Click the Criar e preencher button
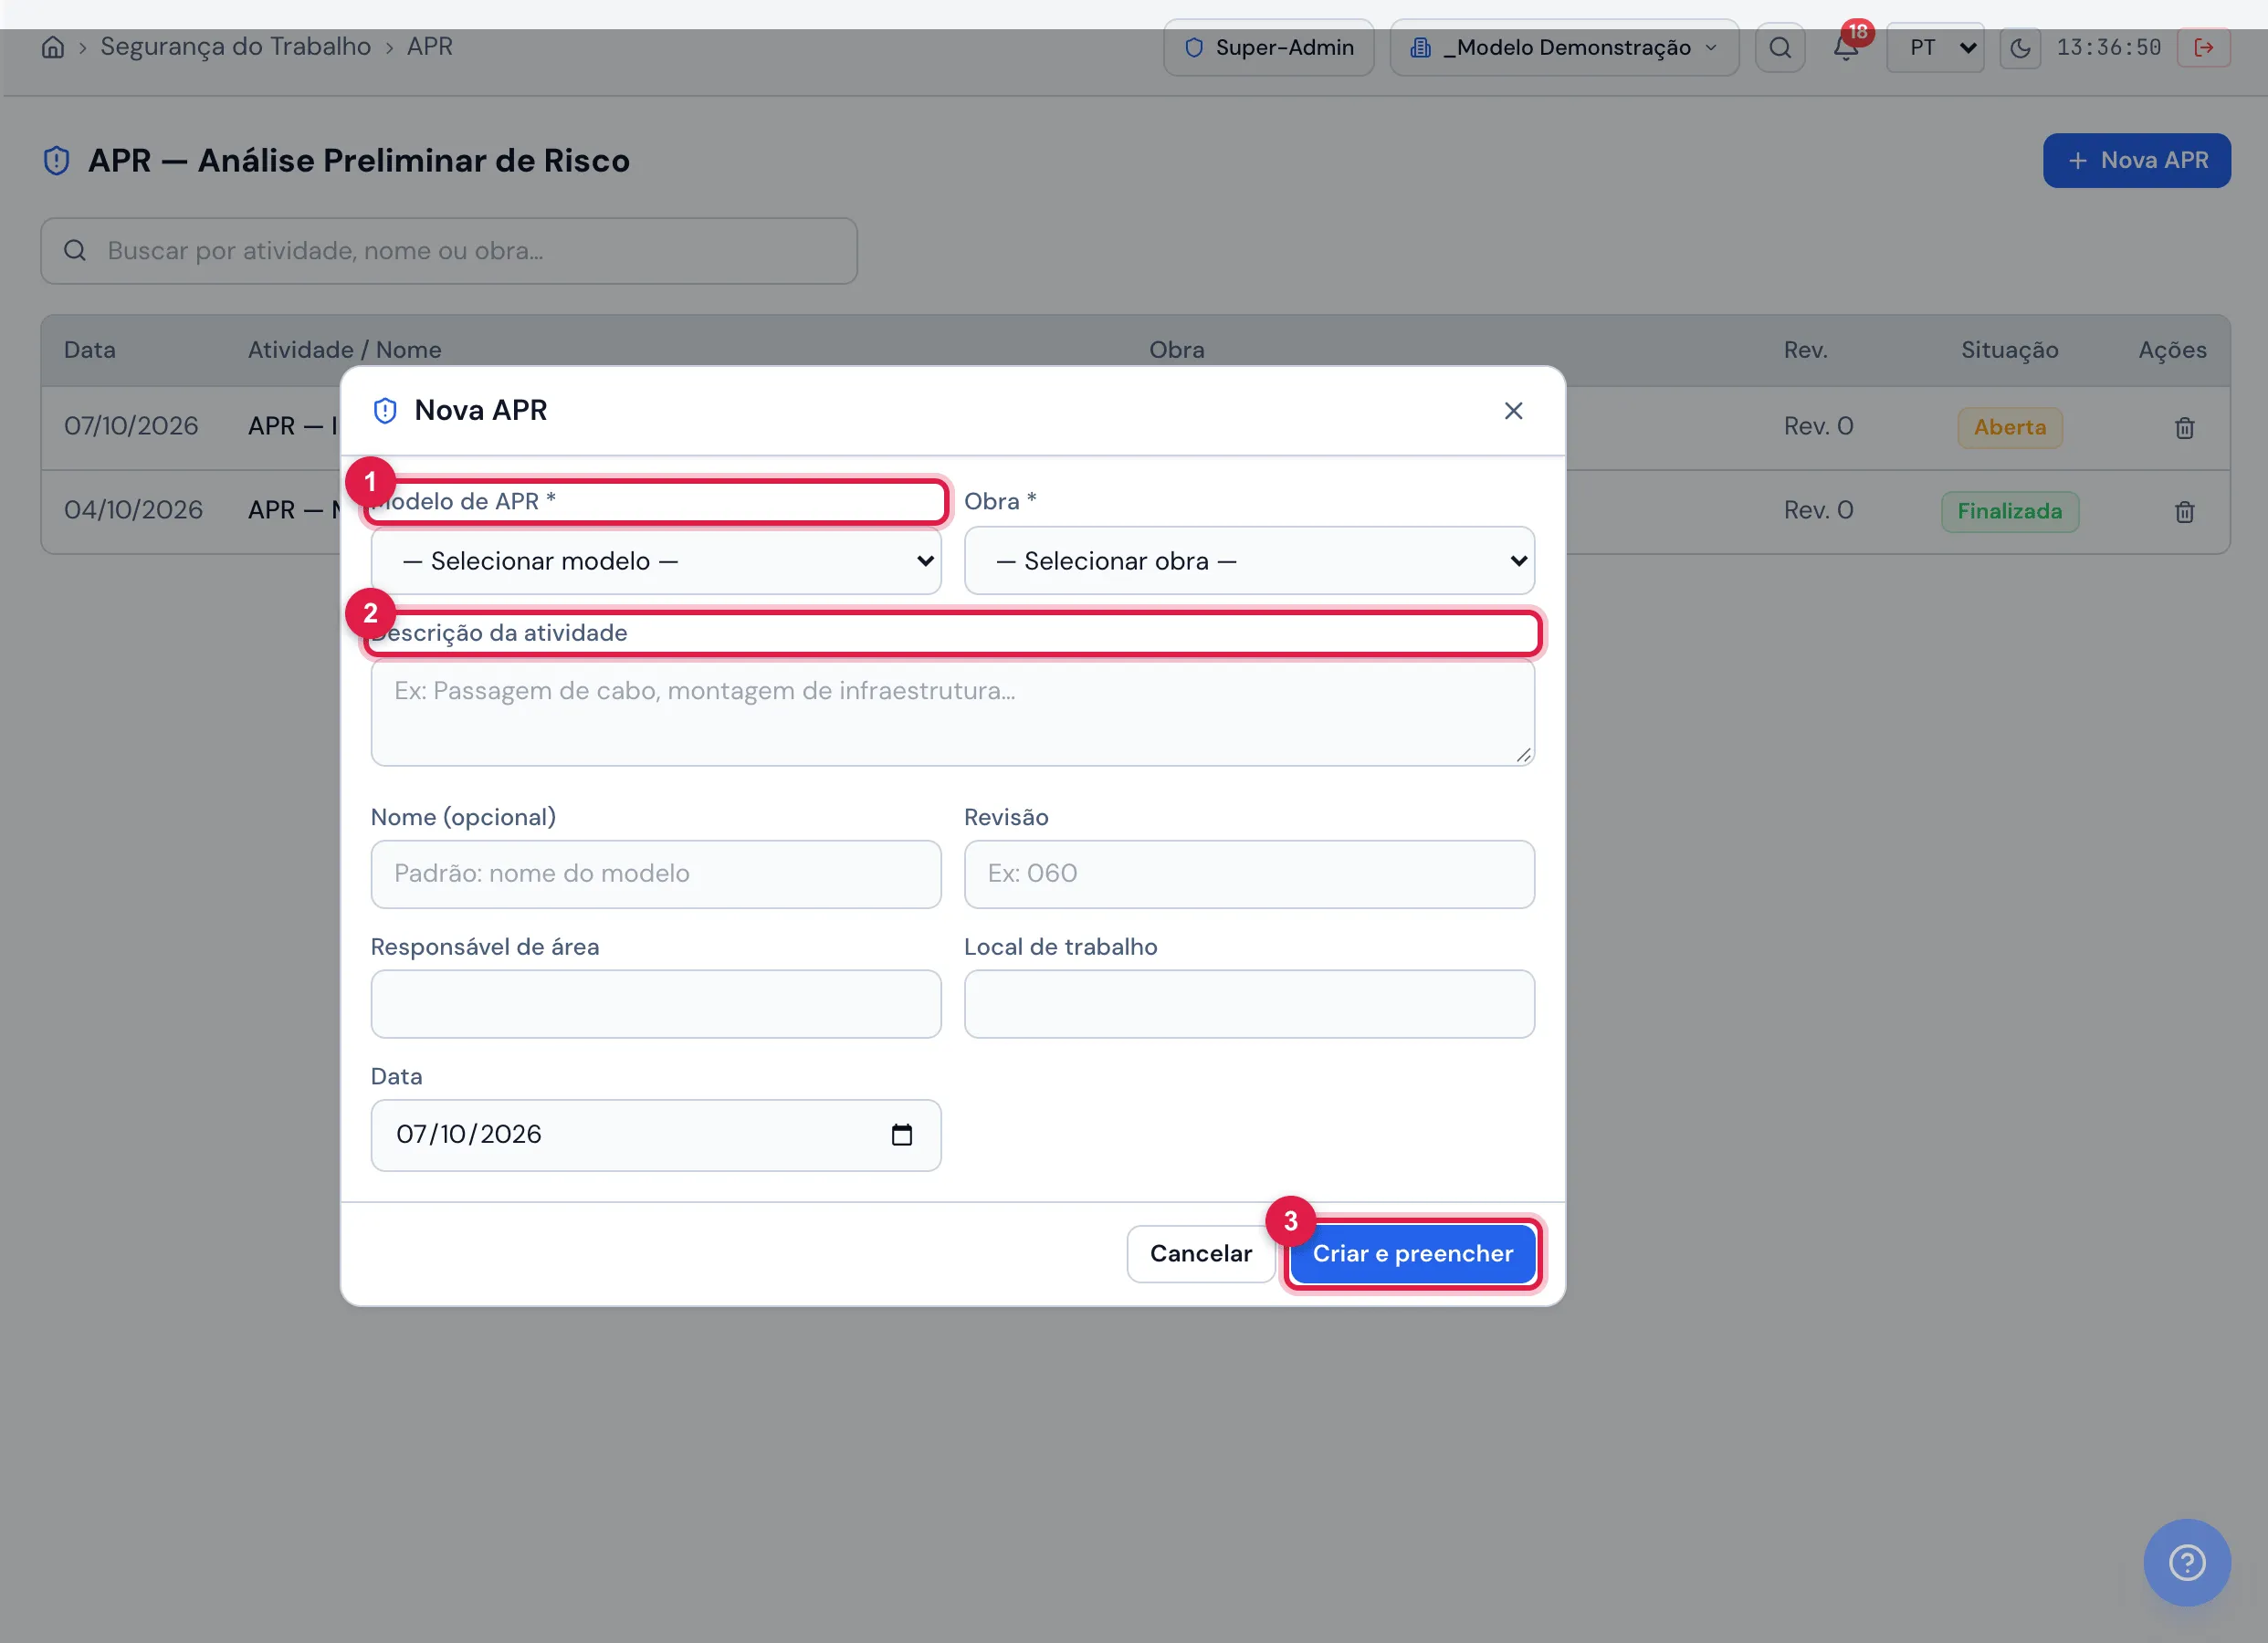 point(1412,1254)
